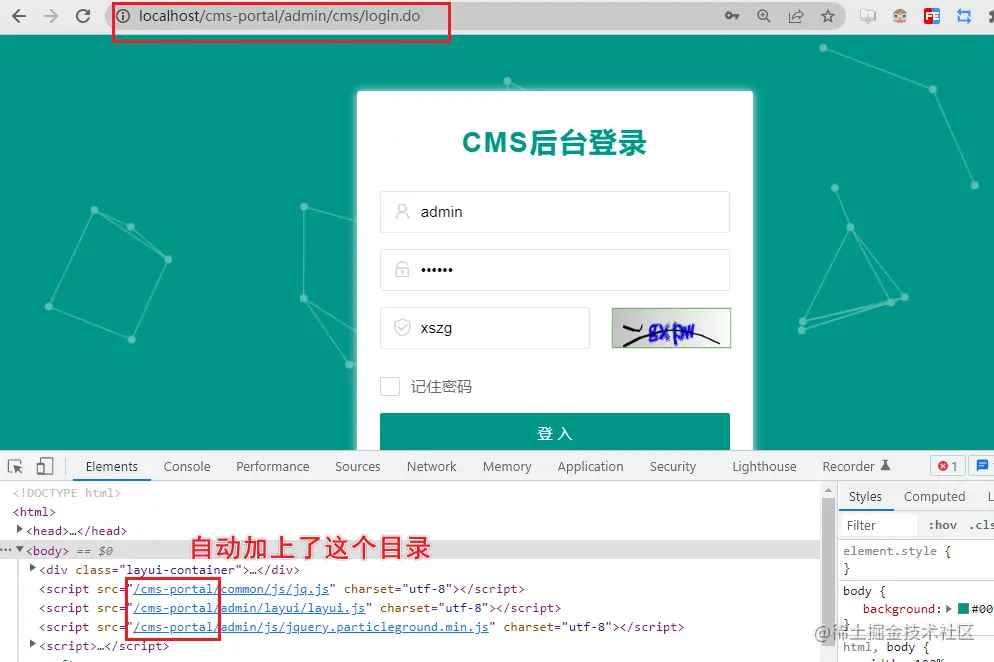The width and height of the screenshot is (994, 662).
Task: Open the Sources tab
Action: (358, 466)
